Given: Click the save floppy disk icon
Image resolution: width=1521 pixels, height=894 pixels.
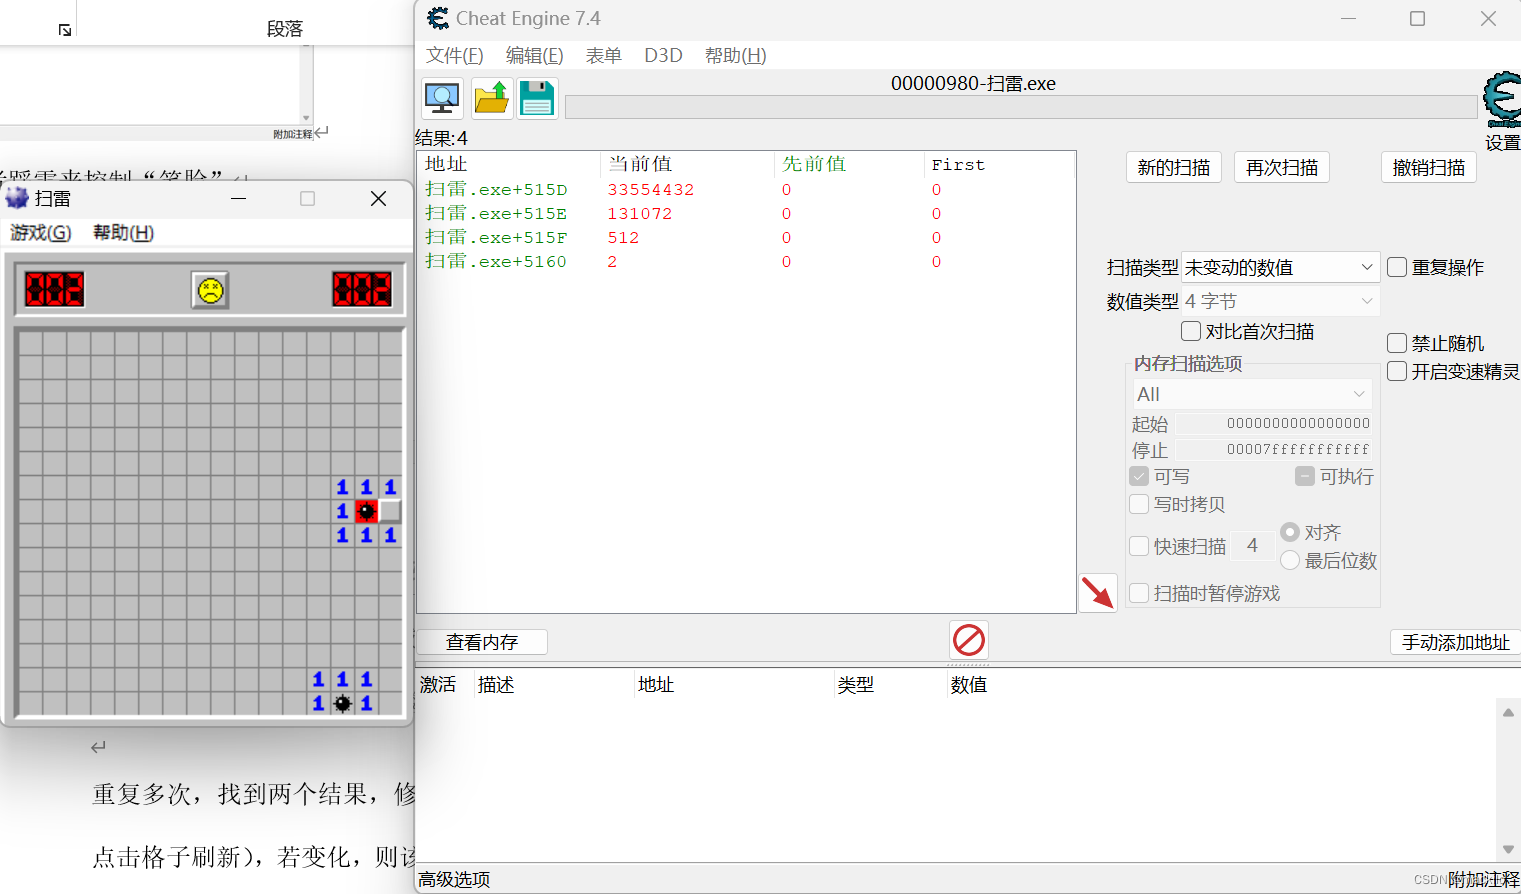Looking at the screenshot, I should 537,98.
